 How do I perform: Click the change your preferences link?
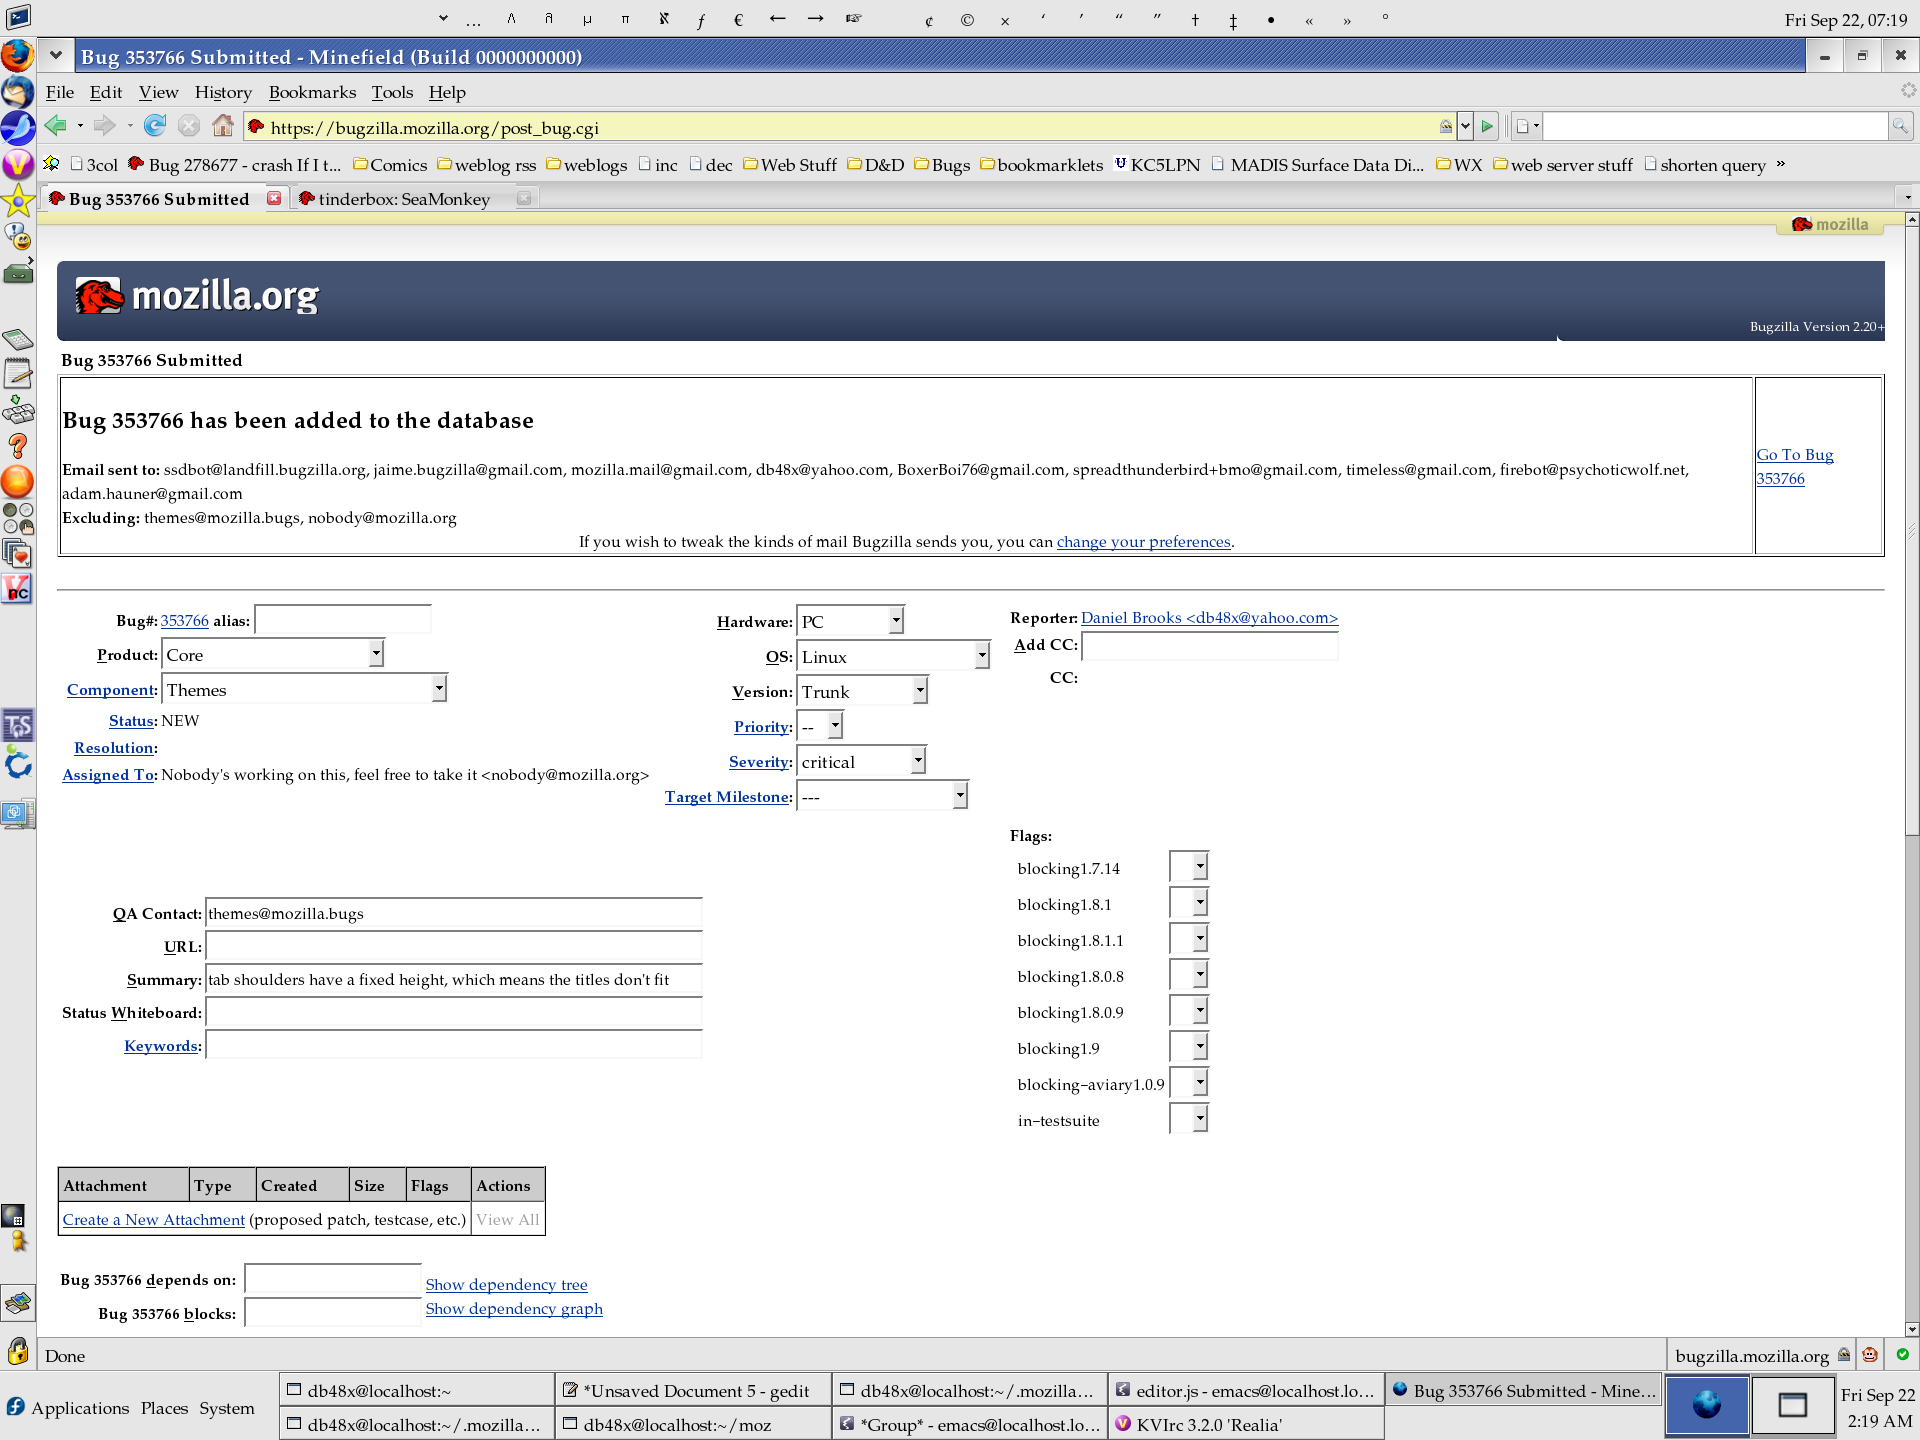[1143, 541]
